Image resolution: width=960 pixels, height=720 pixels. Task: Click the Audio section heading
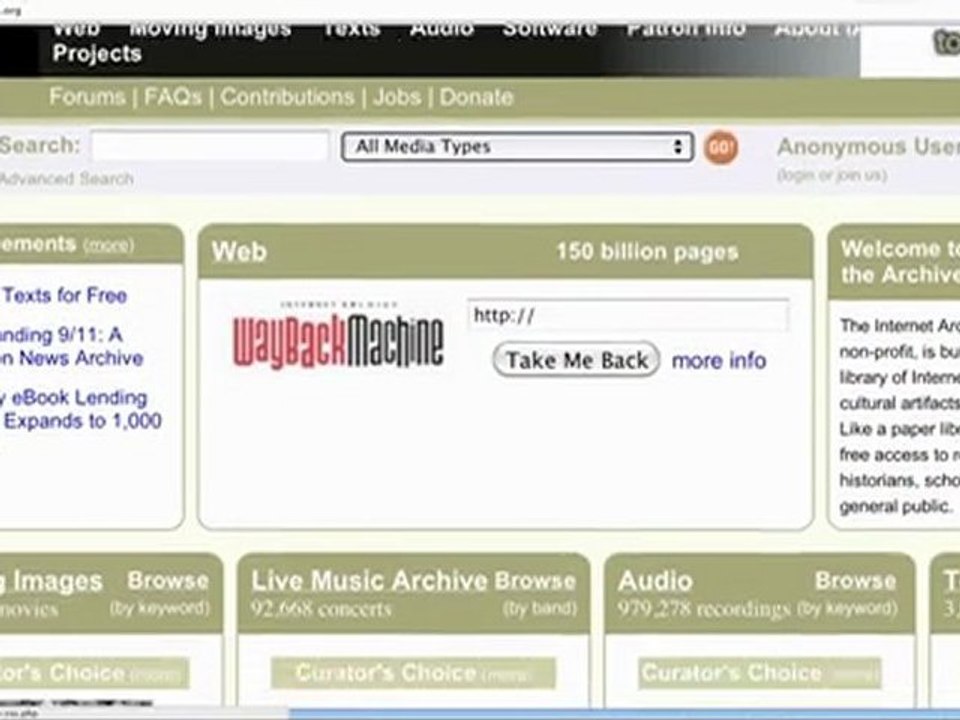click(x=655, y=581)
